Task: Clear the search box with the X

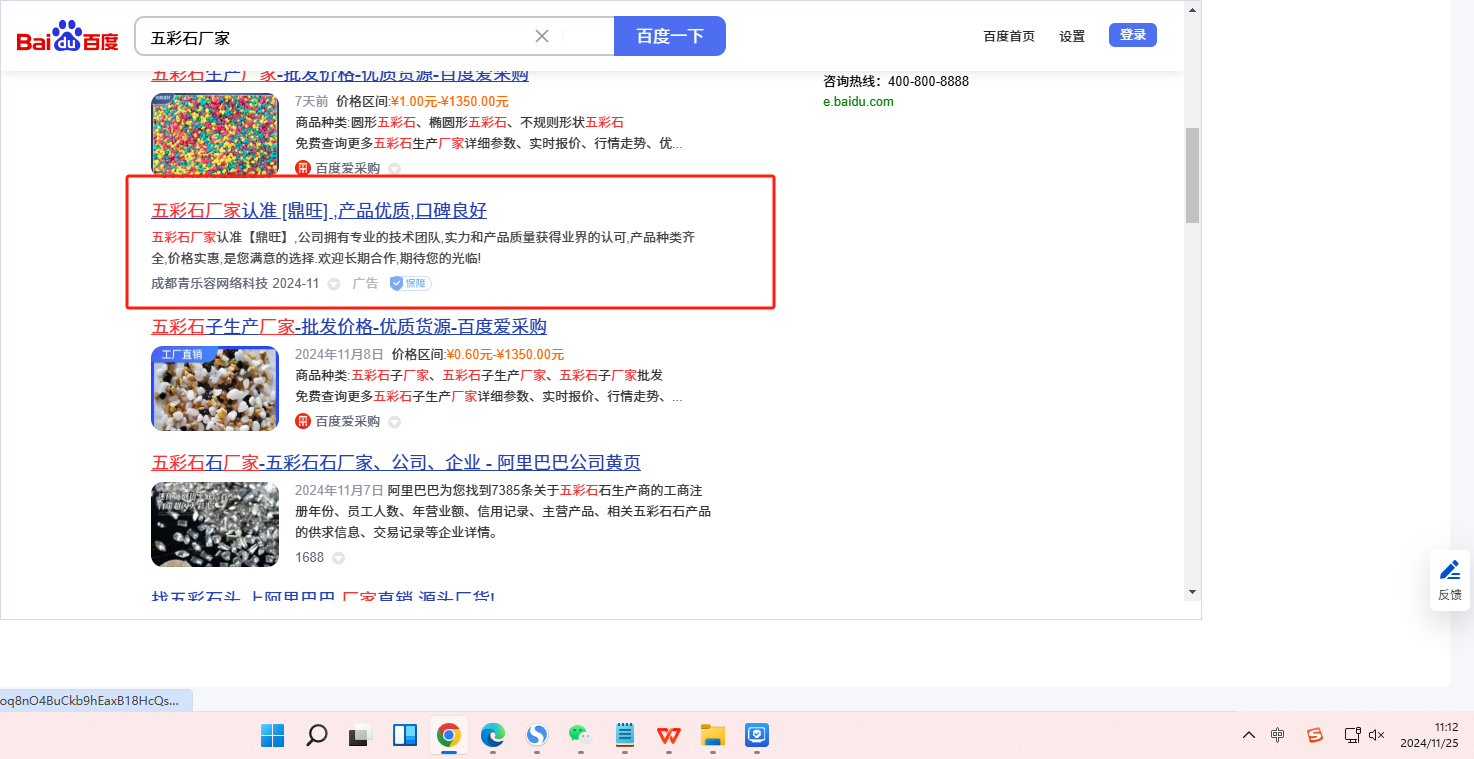Action: 542,36
